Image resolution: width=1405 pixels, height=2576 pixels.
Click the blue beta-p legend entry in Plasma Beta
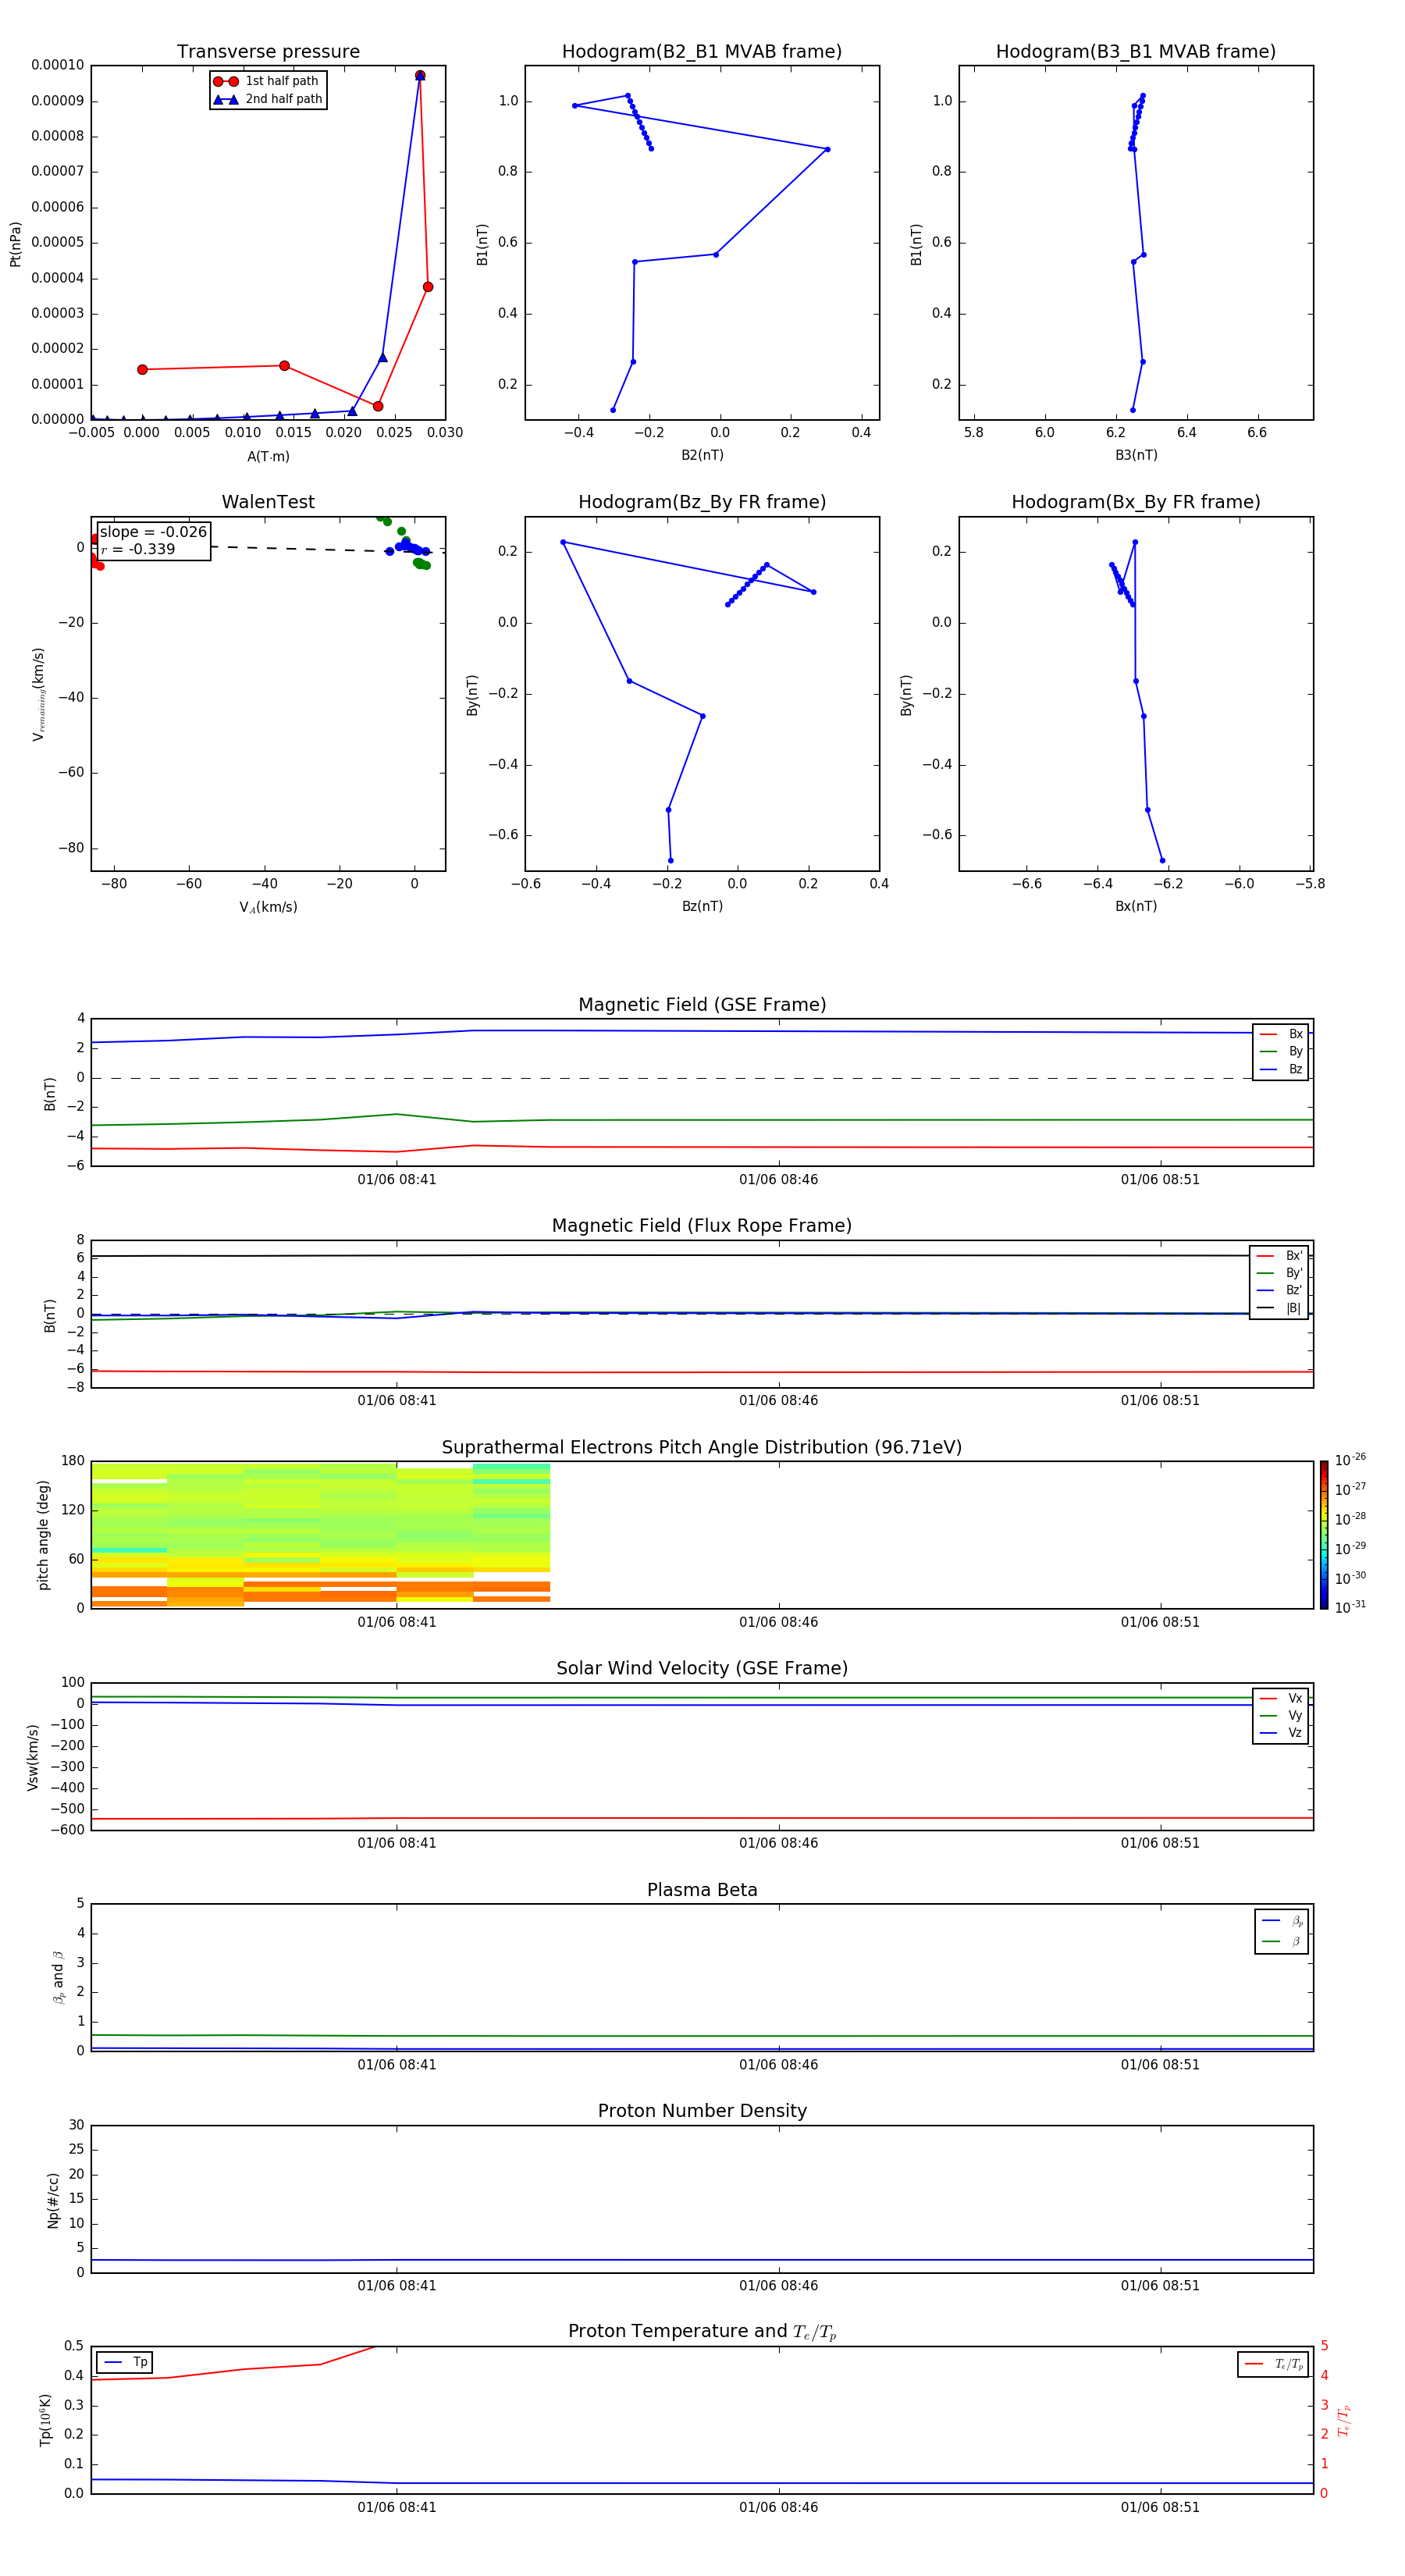(1282, 1921)
